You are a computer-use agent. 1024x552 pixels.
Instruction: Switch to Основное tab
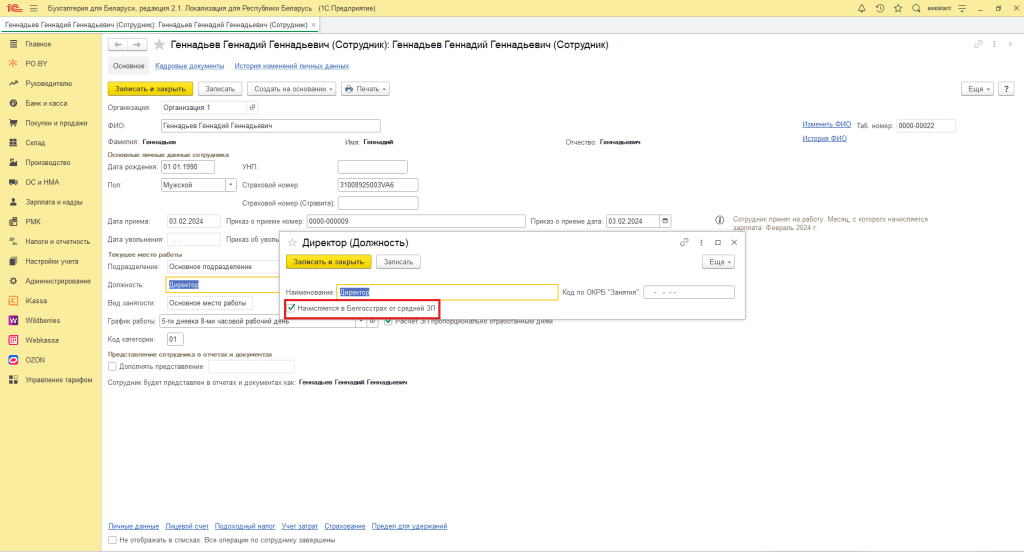click(129, 66)
